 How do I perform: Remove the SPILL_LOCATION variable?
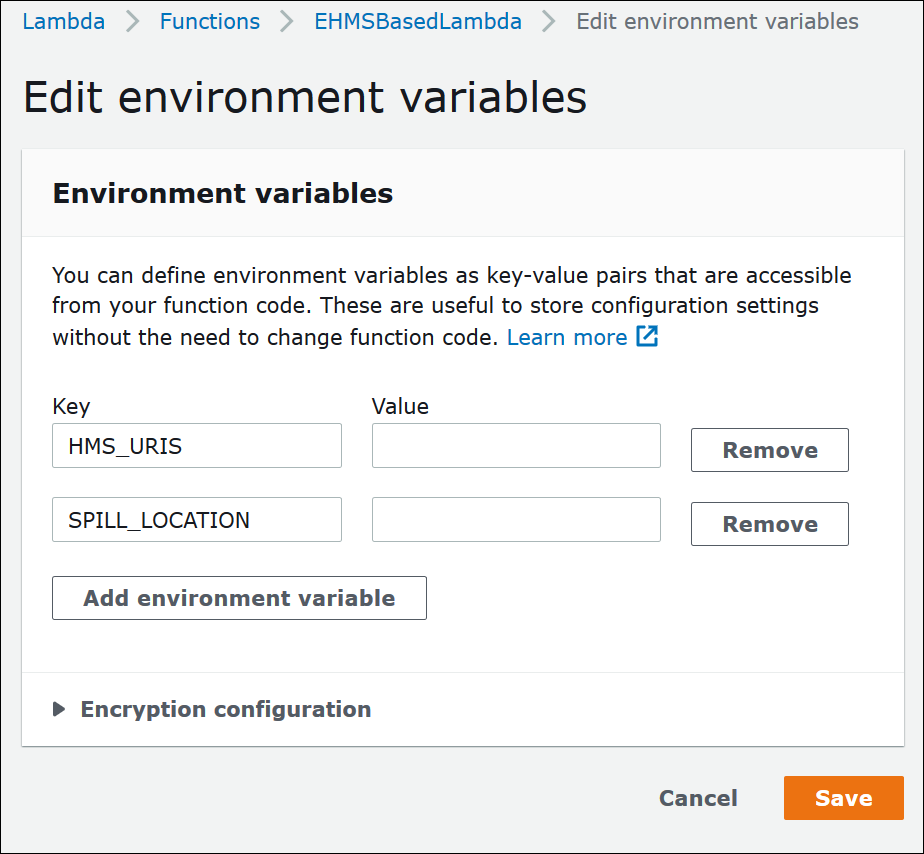click(769, 523)
